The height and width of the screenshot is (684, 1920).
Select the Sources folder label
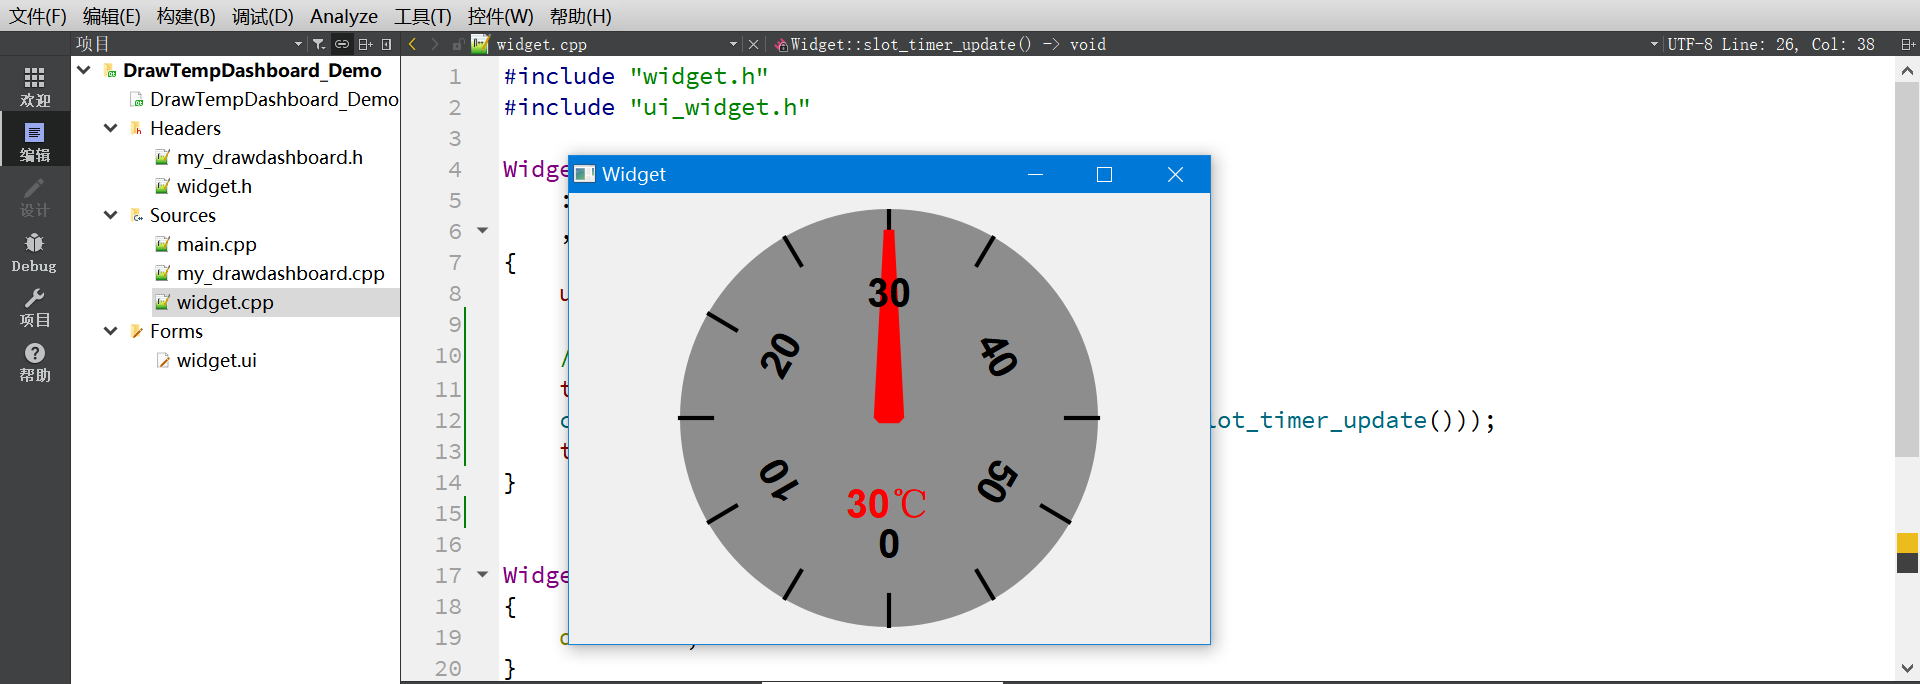tap(182, 215)
